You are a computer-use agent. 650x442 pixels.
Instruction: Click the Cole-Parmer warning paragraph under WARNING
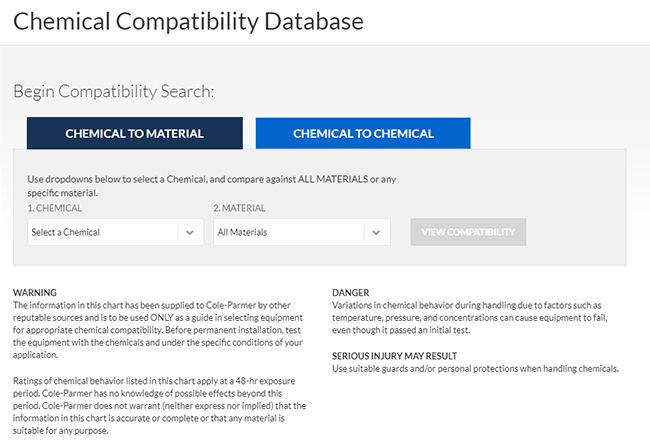click(160, 329)
